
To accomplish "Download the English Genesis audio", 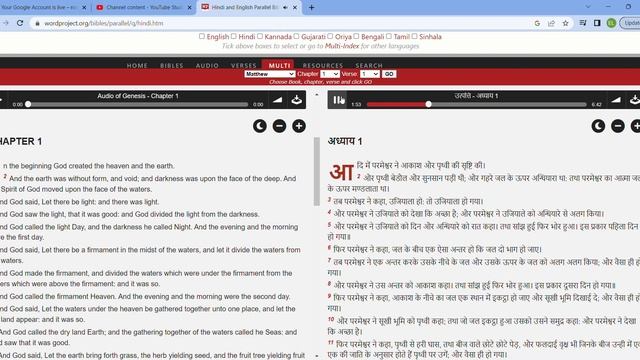I will 296,100.
